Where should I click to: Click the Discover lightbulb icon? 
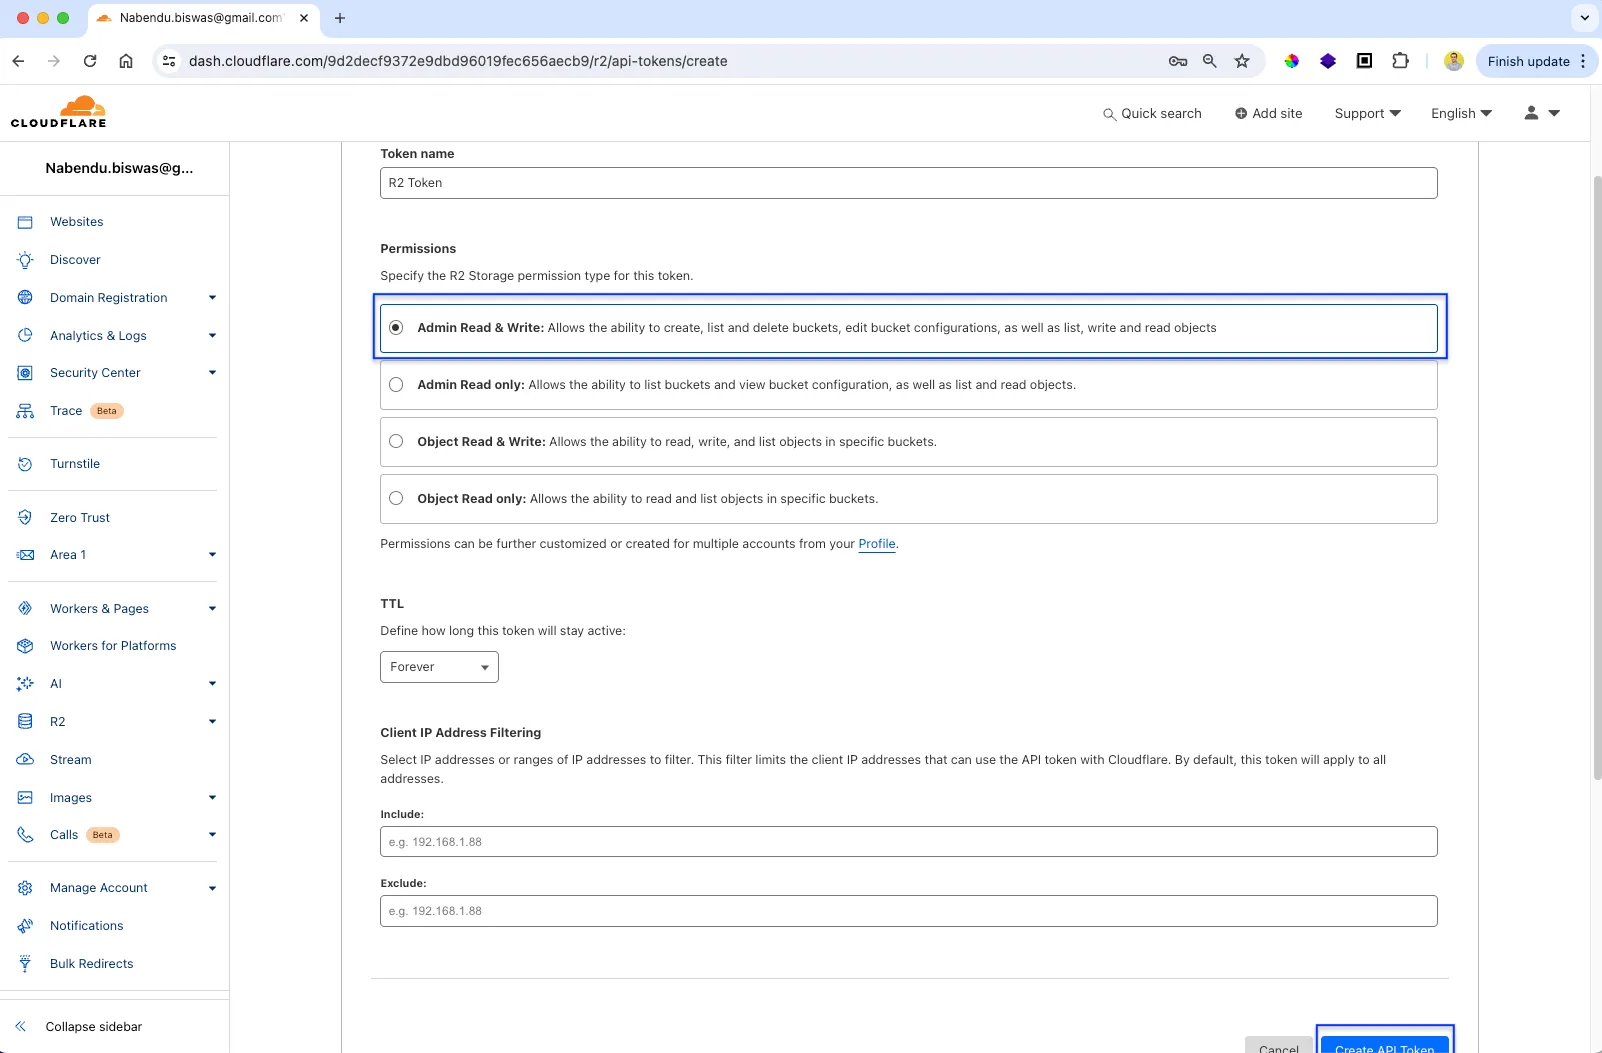coord(25,260)
